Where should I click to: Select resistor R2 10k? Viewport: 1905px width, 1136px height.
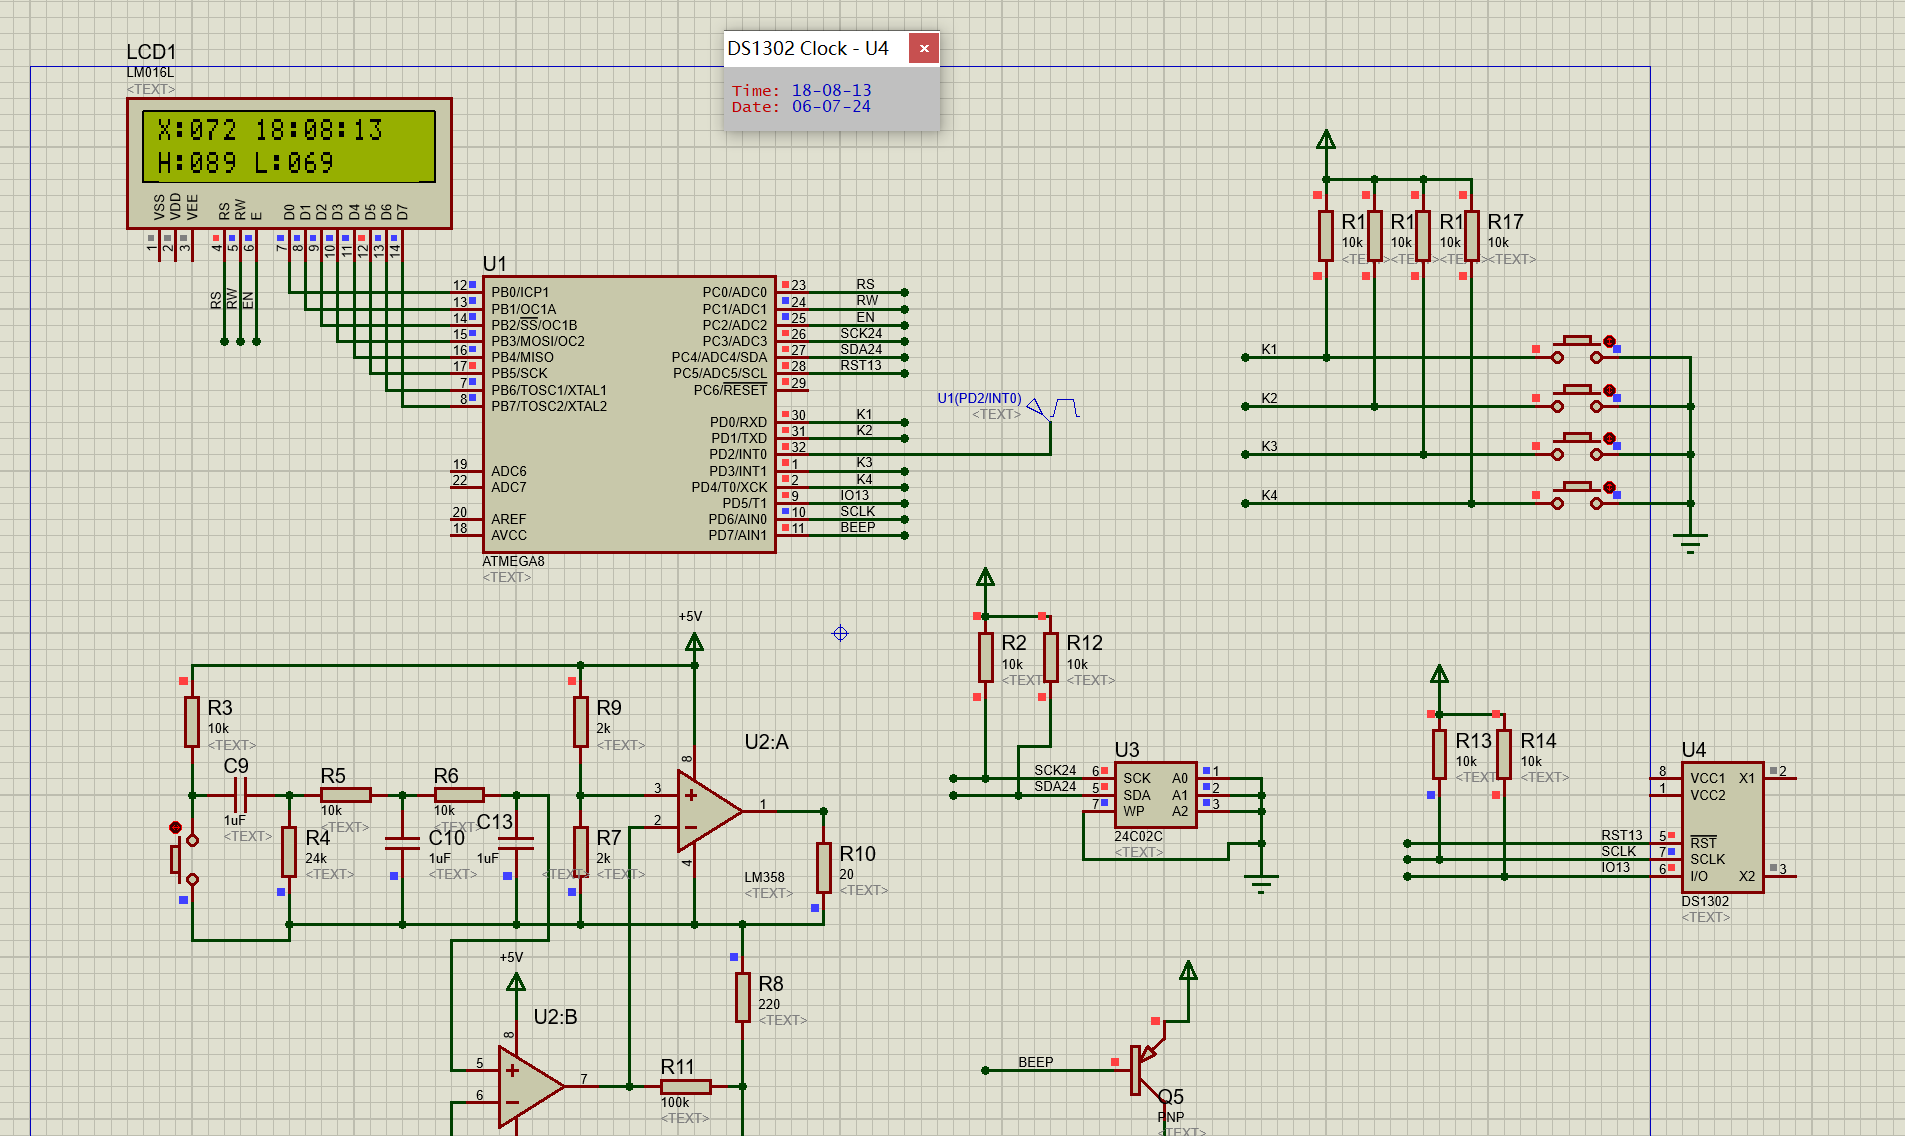click(985, 657)
